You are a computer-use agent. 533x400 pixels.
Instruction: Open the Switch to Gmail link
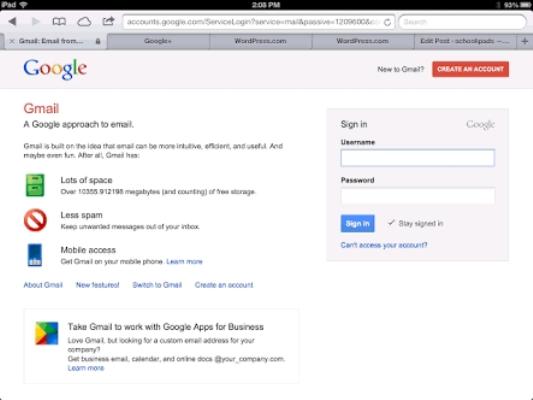click(x=157, y=285)
